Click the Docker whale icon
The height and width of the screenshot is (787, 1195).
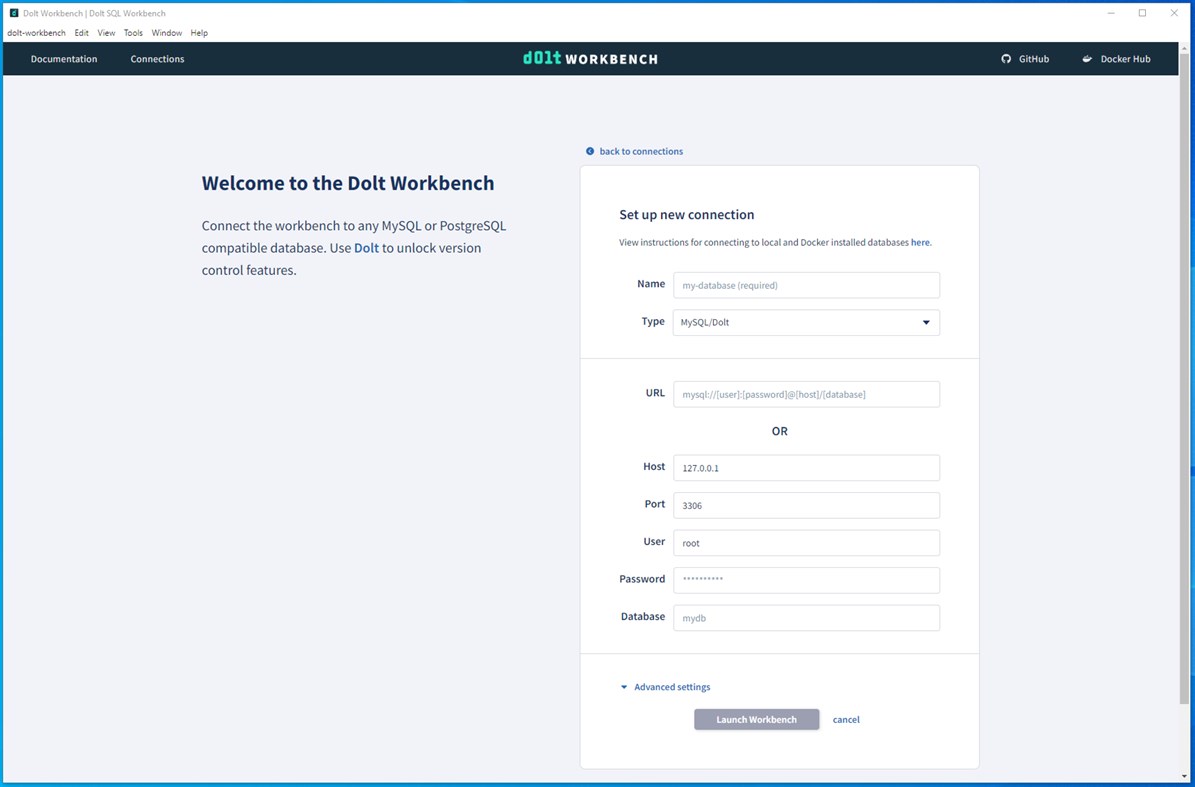tap(1087, 59)
